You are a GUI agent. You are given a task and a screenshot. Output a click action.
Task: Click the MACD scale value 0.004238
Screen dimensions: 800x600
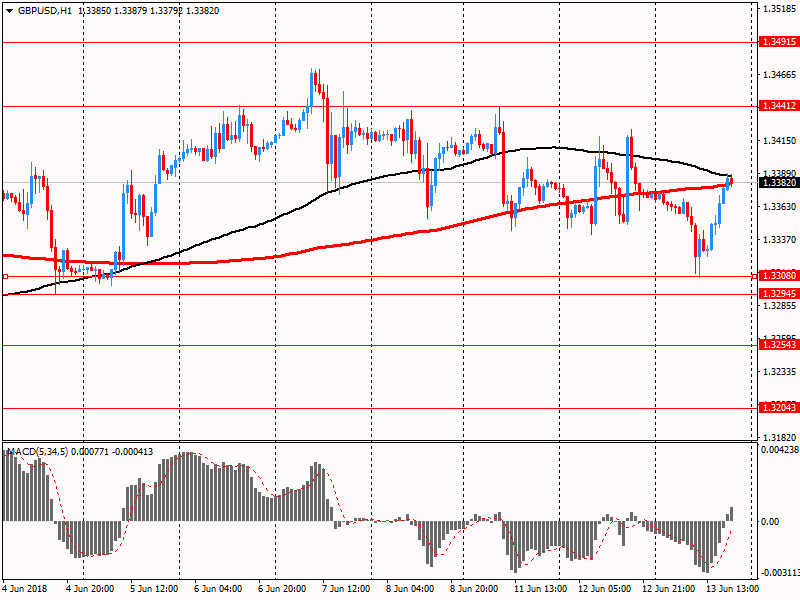[x=780, y=450]
